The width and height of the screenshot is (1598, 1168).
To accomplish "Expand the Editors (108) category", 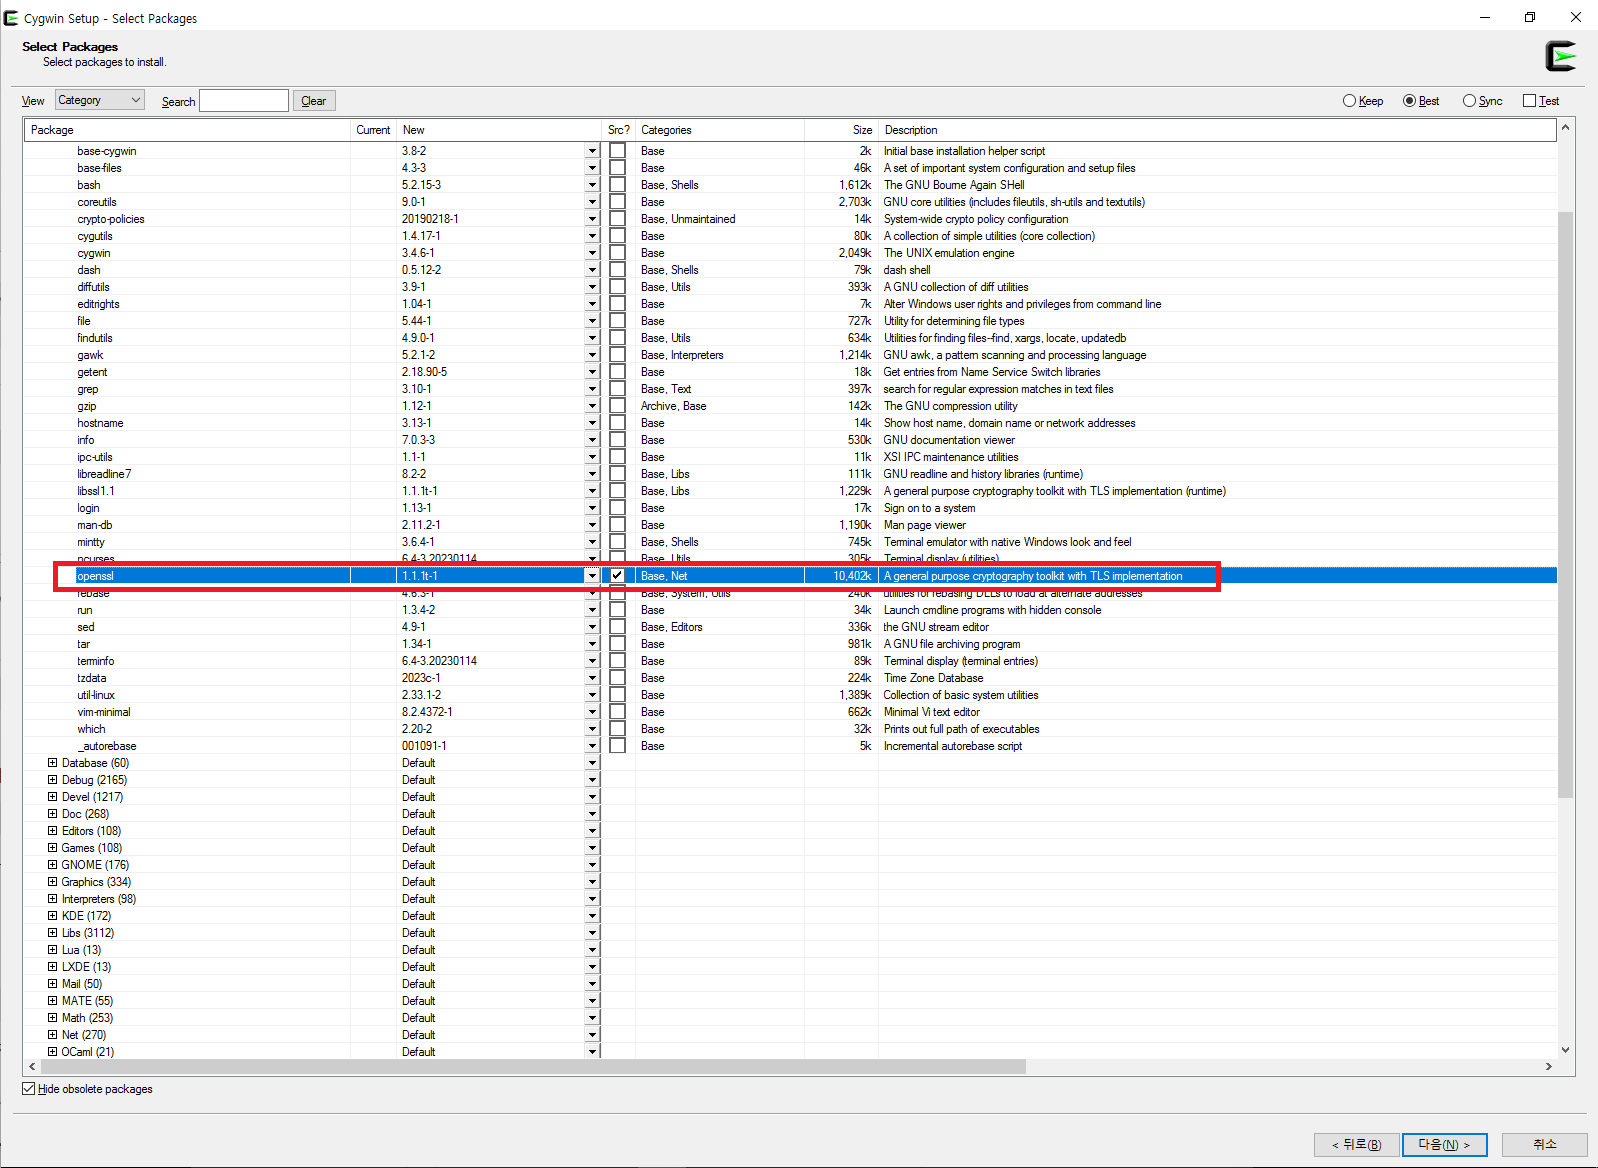I will point(53,831).
